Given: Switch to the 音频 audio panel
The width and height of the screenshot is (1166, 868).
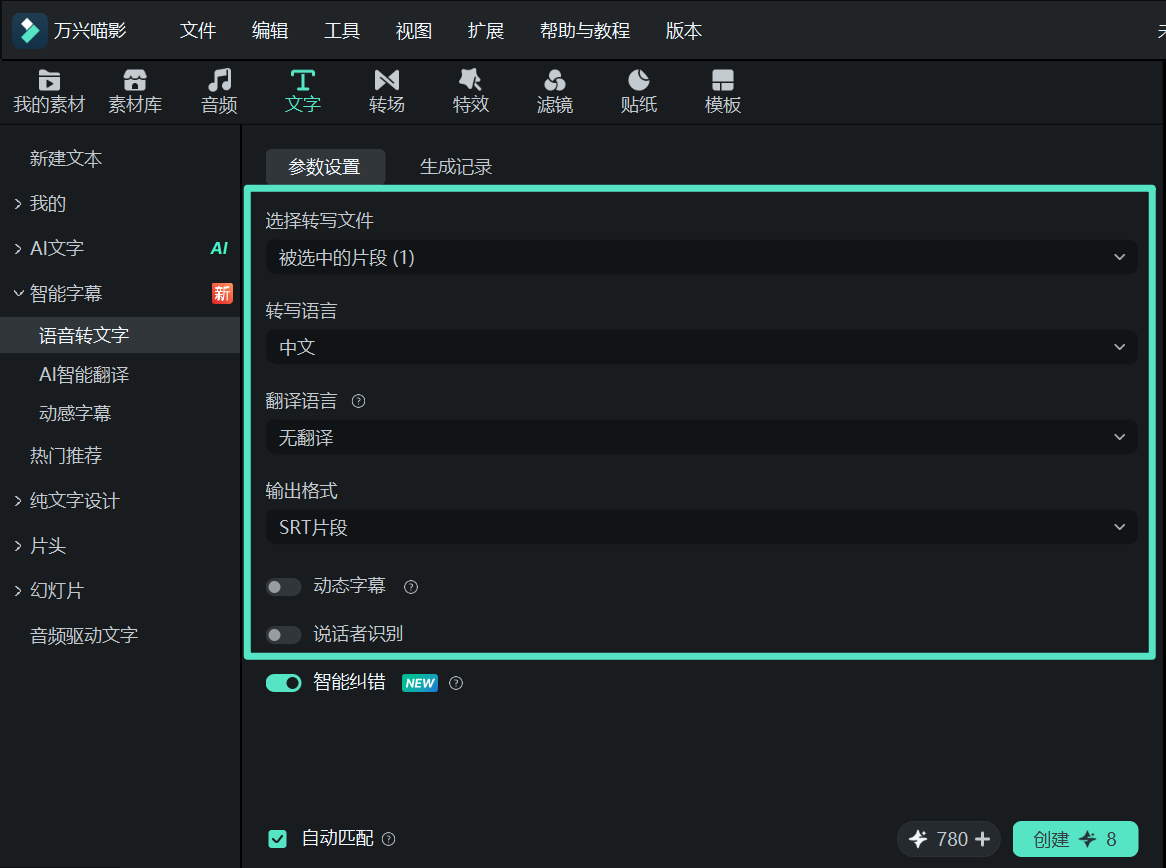Looking at the screenshot, I should click(219, 91).
